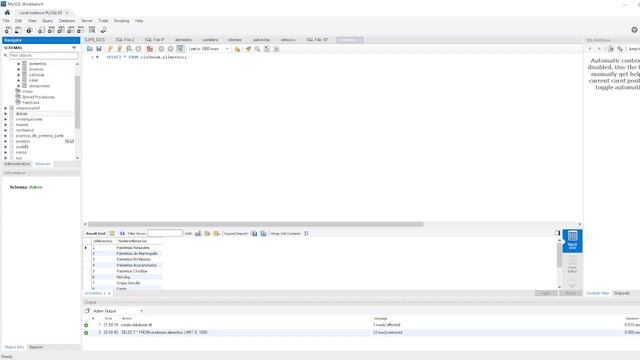Switch to the alimentos editor tab
Image resolution: width=640 pixels, height=360 pixels.
(x=183, y=40)
